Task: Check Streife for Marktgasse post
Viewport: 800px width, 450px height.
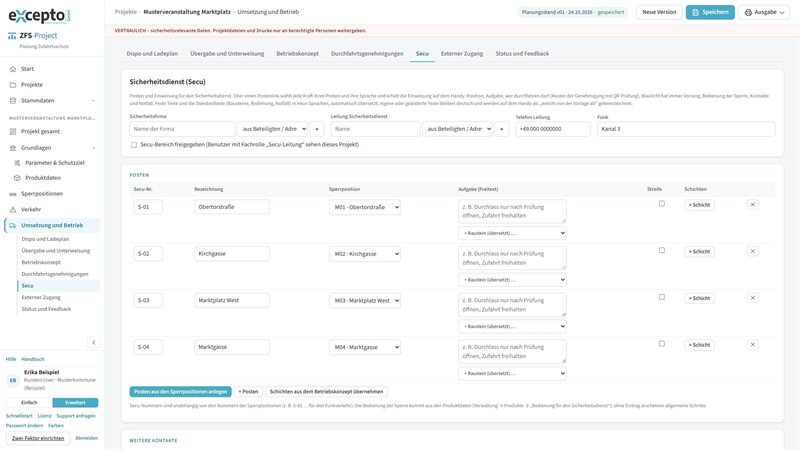Action: [662, 344]
